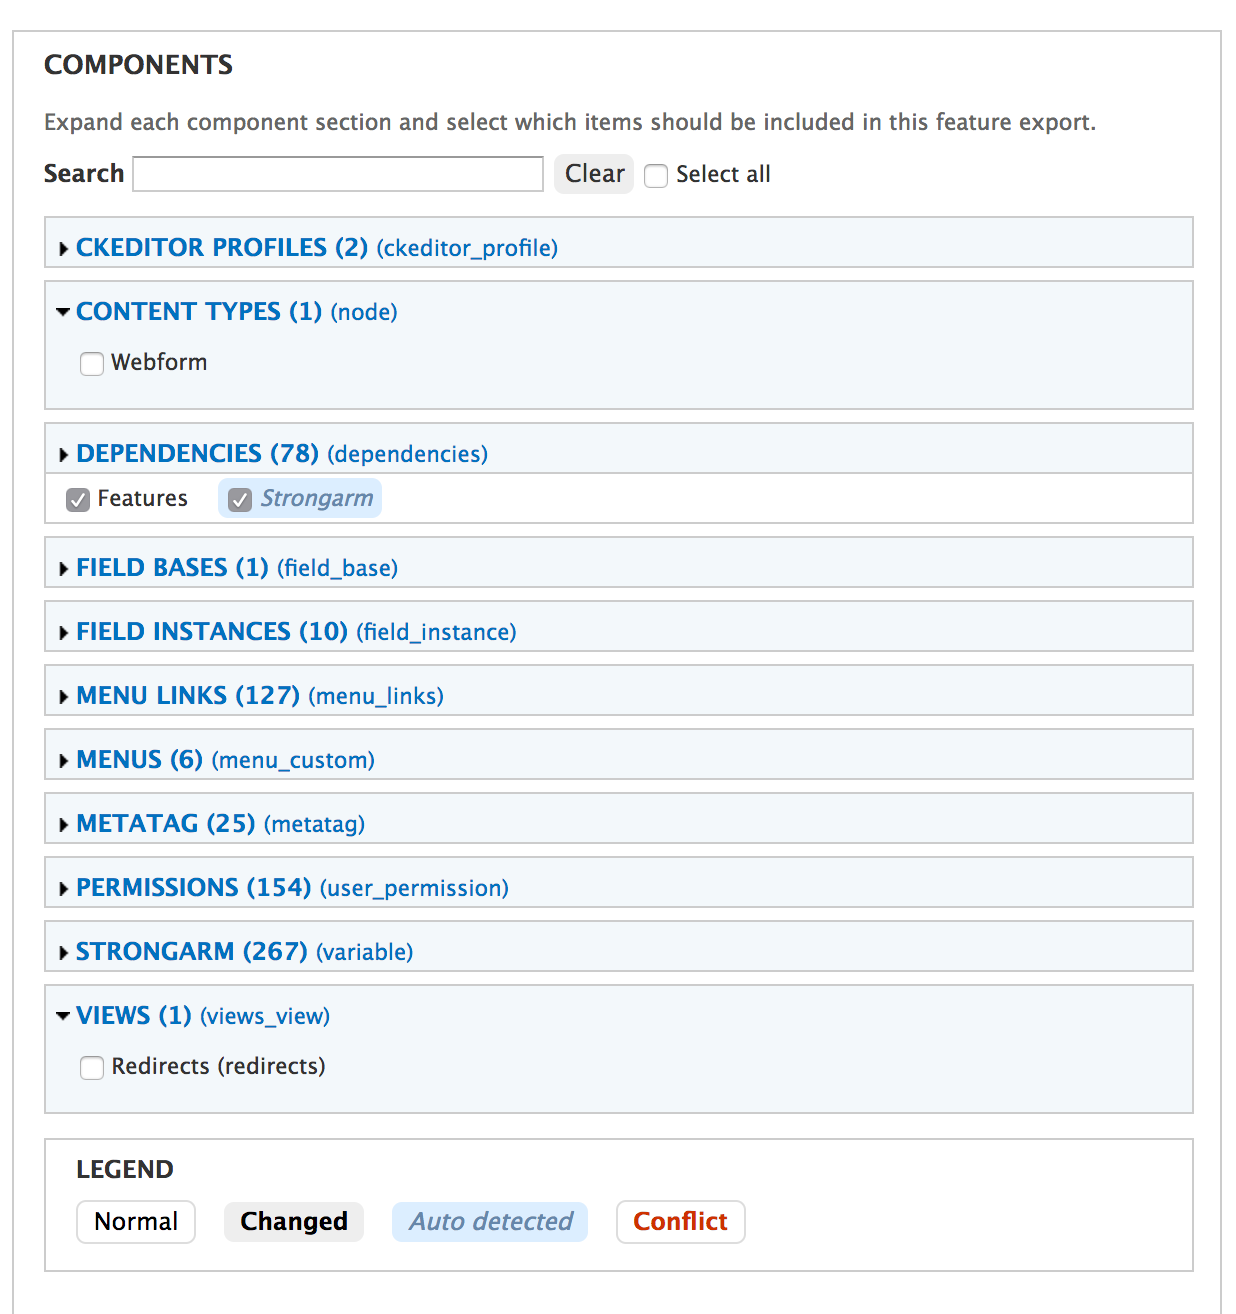Check the Webform content type checkbox

(92, 363)
